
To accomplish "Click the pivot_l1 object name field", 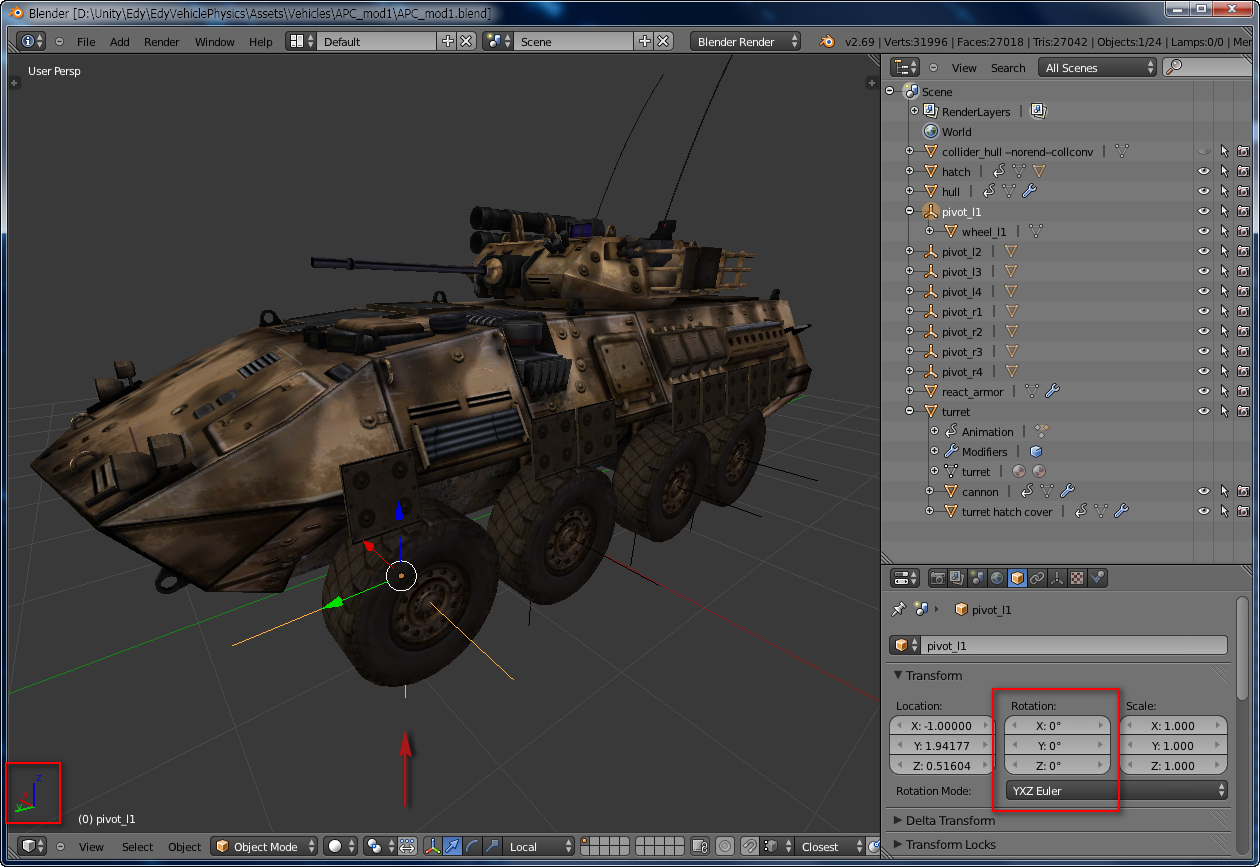I will 1073,646.
